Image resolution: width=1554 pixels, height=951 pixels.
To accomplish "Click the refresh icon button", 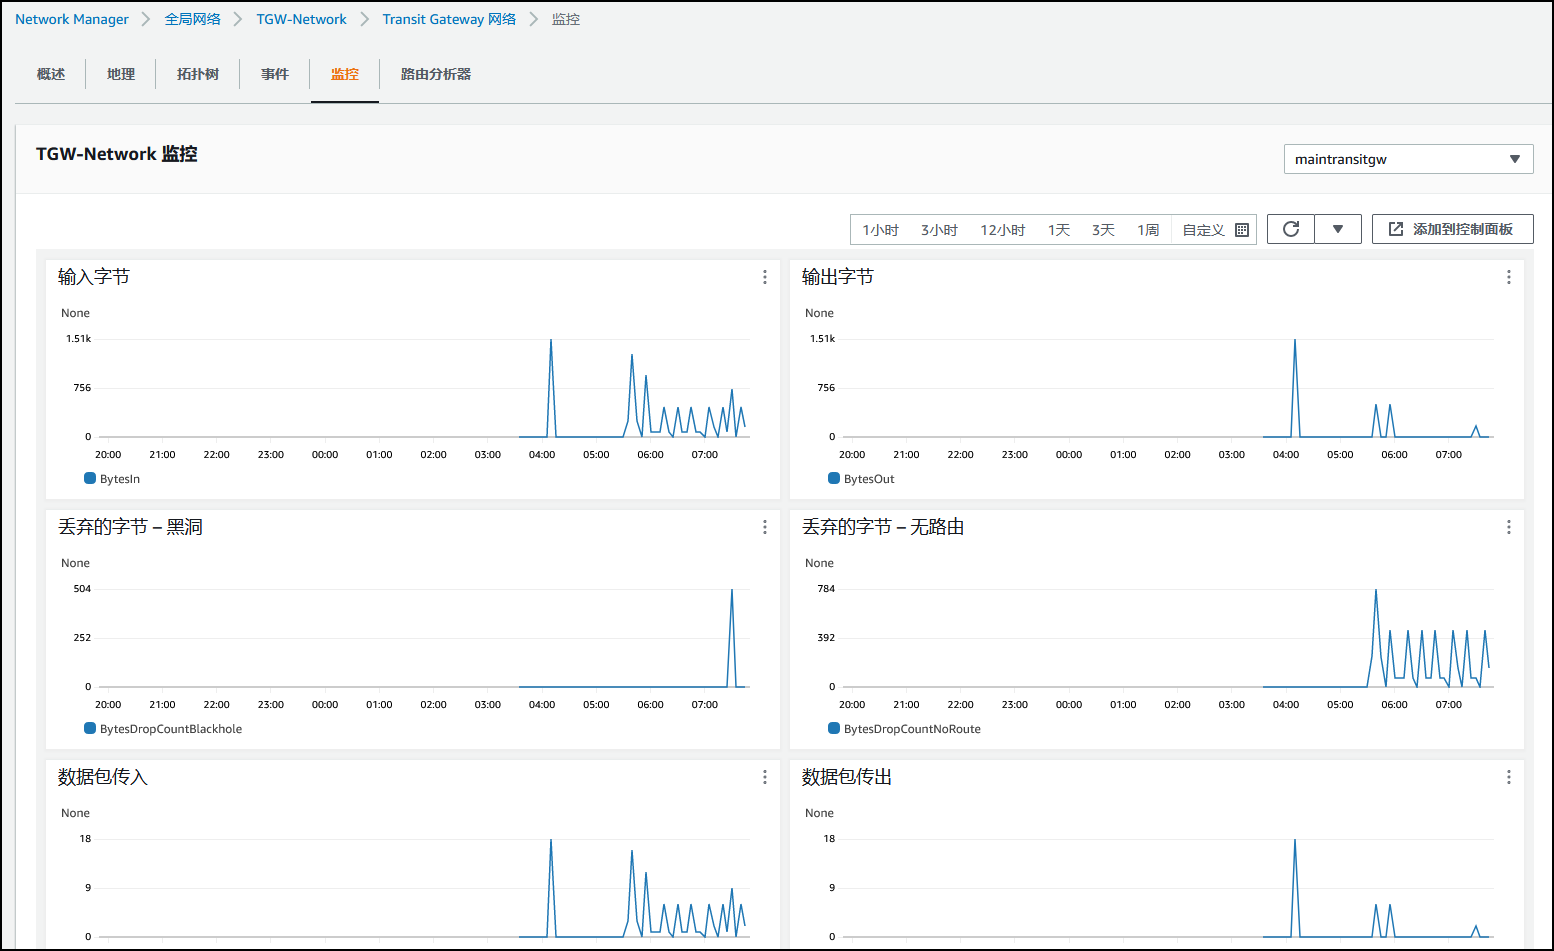I will [1291, 229].
